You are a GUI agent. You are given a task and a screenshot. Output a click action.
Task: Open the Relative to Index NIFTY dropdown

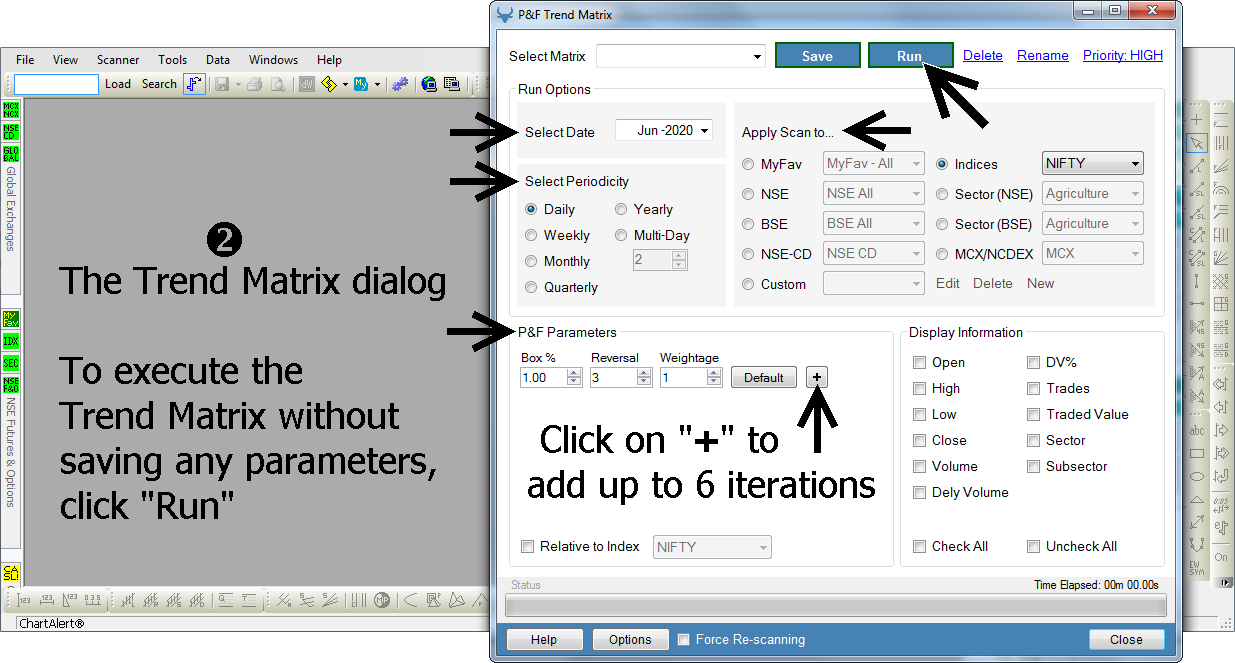[713, 547]
